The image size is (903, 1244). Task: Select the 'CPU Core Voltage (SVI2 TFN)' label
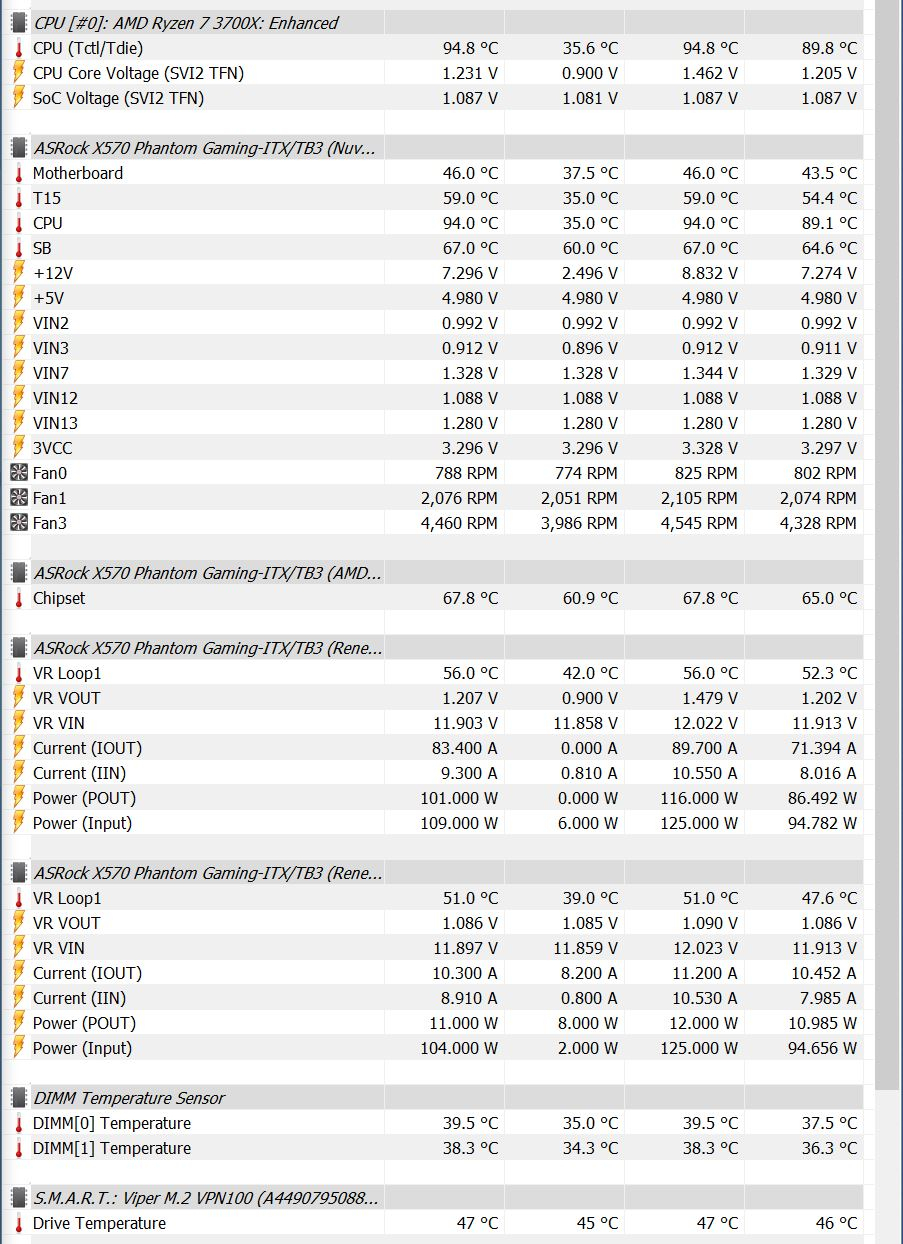click(138, 72)
